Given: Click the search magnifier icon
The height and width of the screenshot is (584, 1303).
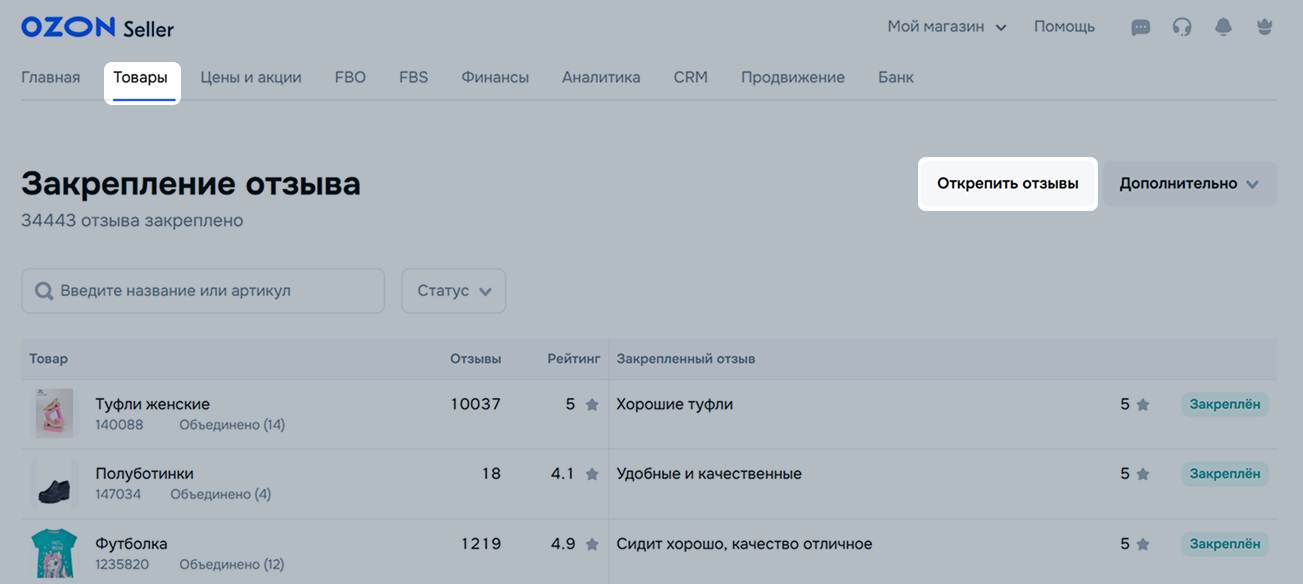Looking at the screenshot, I should tap(44, 291).
